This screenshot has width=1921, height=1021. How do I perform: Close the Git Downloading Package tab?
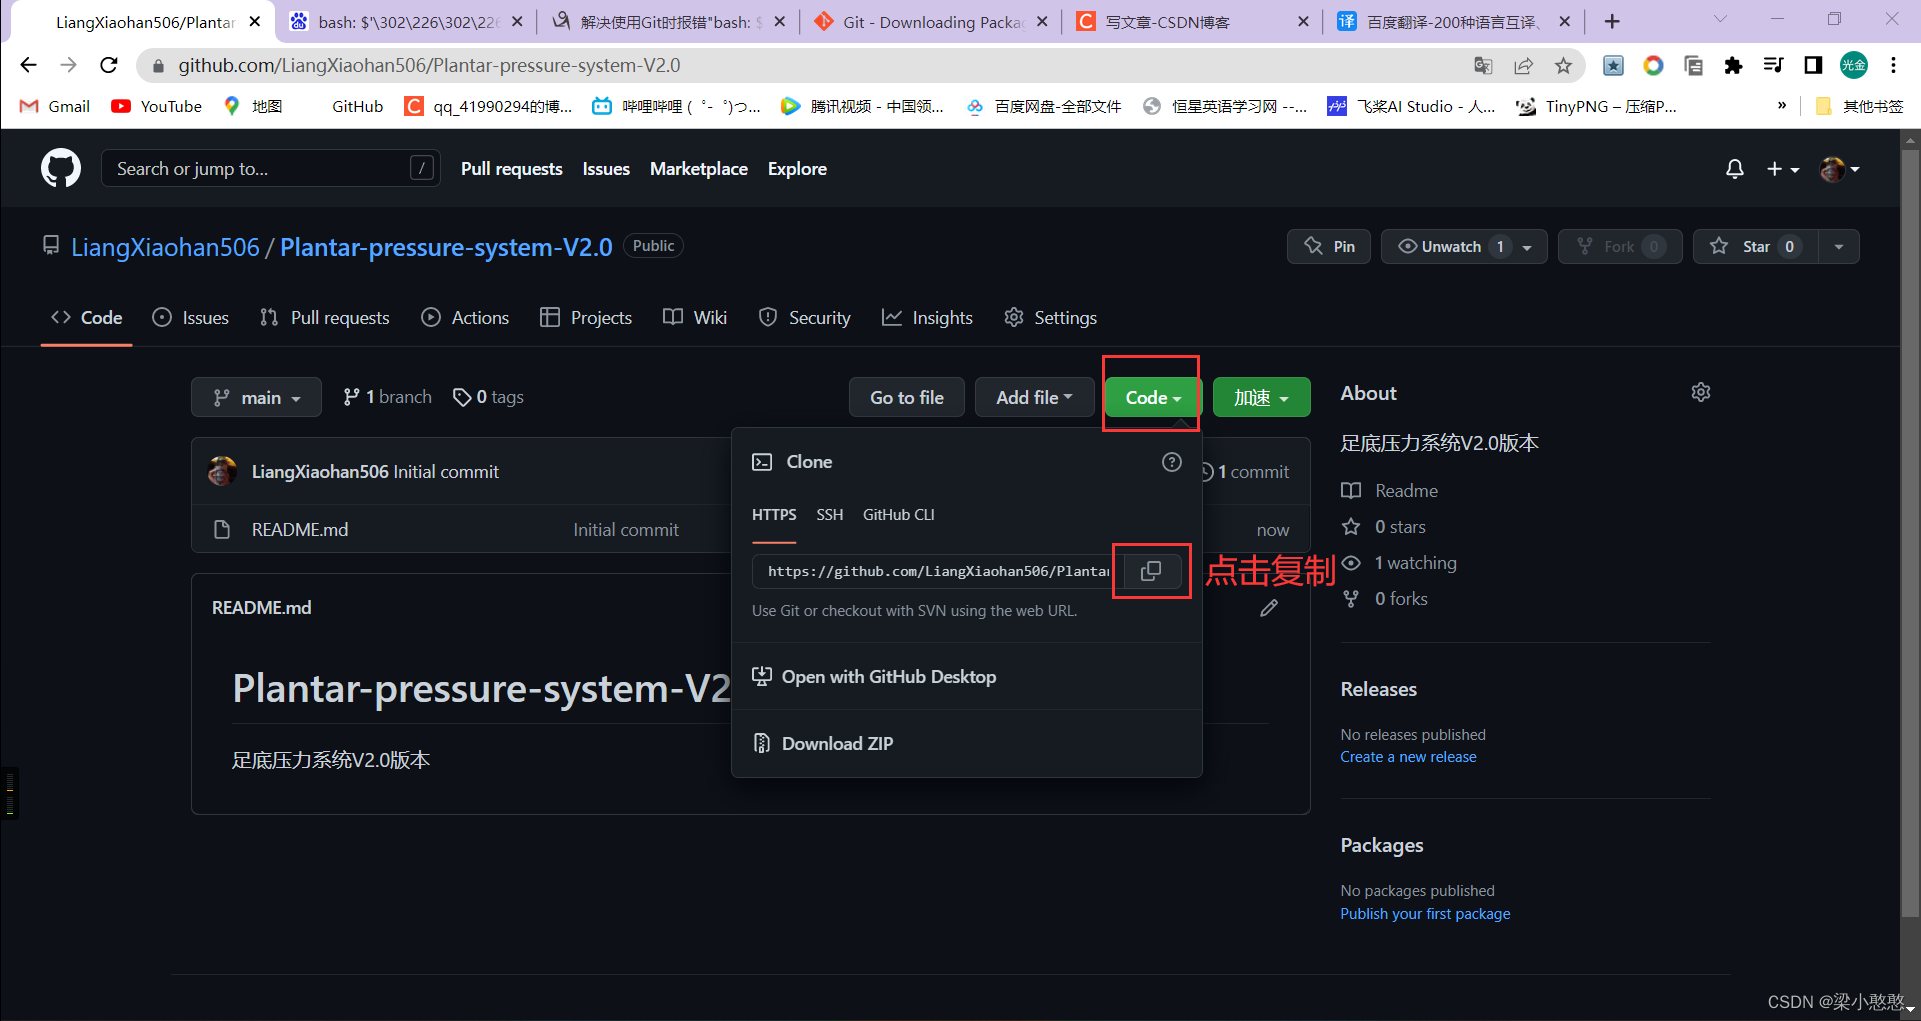tap(1042, 21)
